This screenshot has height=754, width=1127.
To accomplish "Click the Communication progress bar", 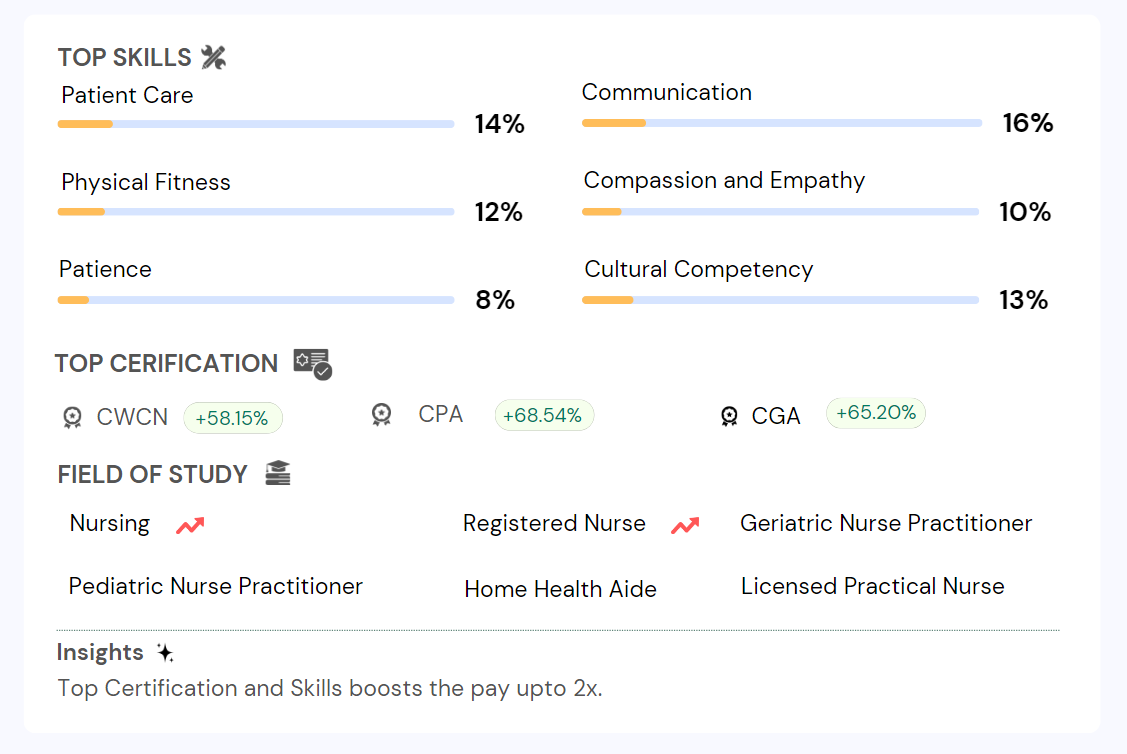I will pos(781,123).
